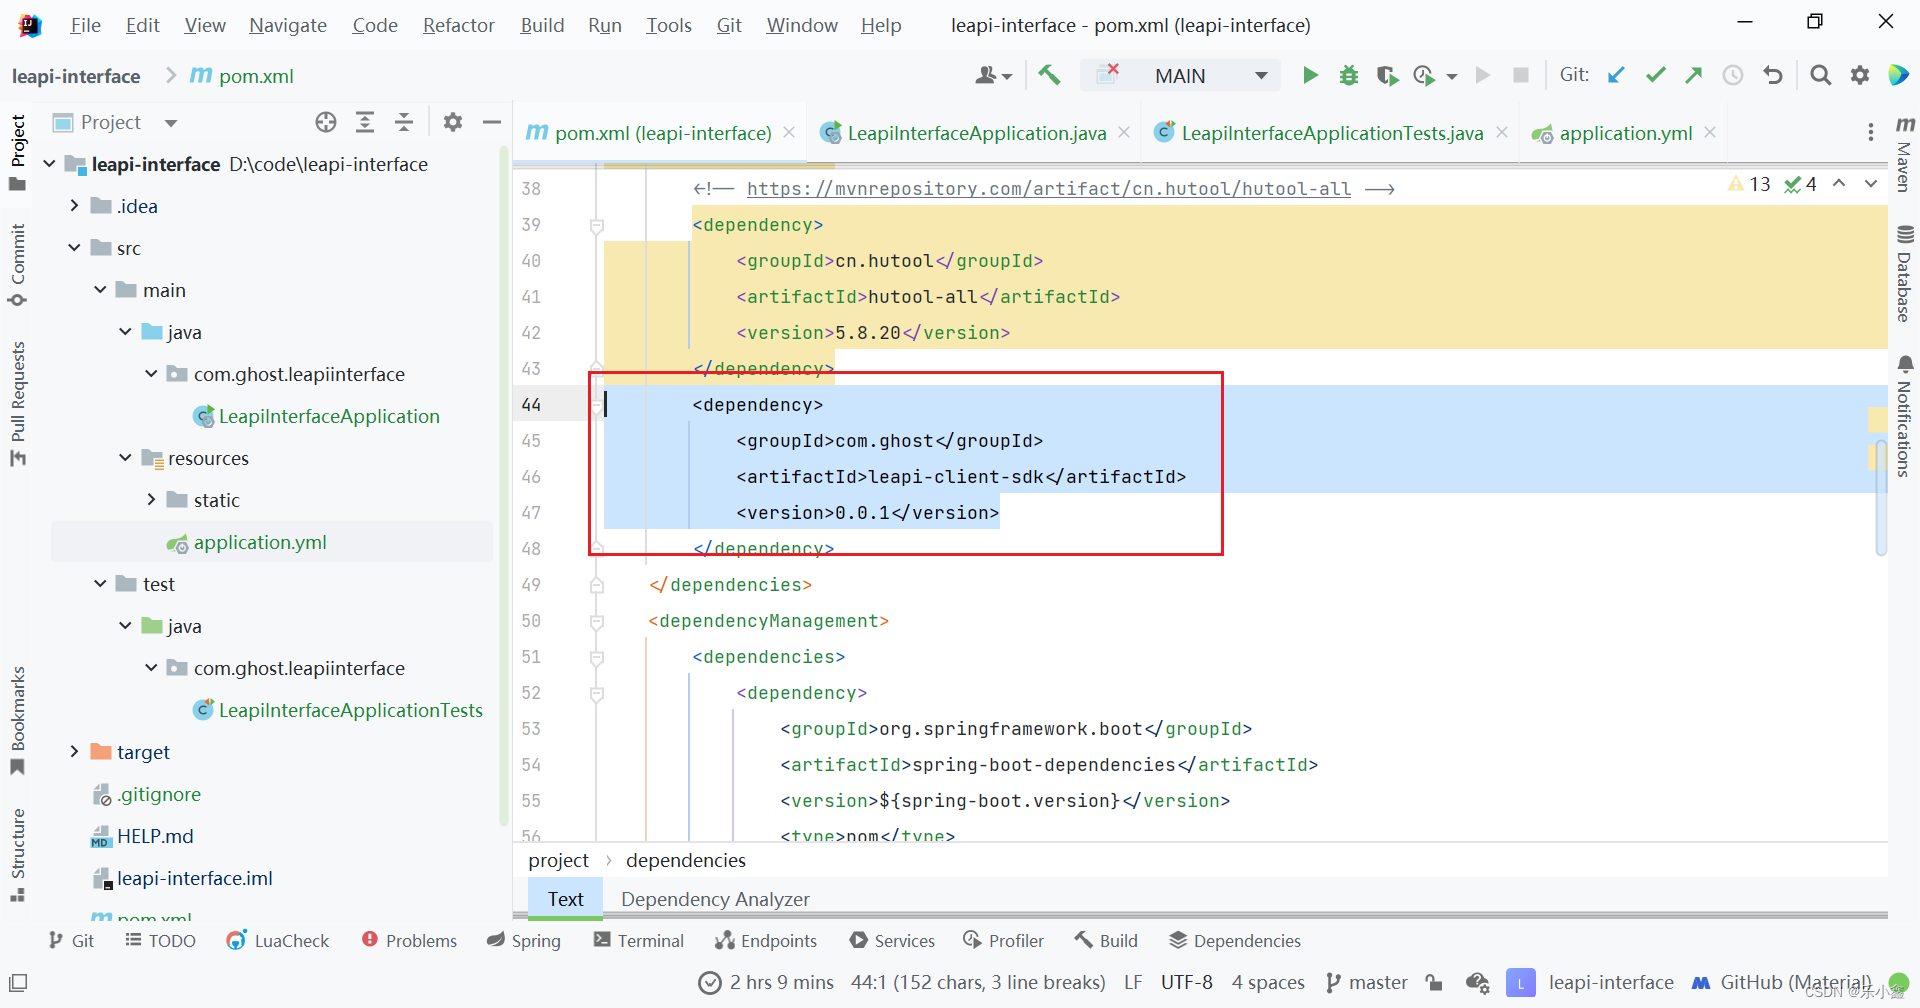Screen dimensions: 1920x1008
Task: Collapse the src folder in the tree
Action: click(x=72, y=247)
